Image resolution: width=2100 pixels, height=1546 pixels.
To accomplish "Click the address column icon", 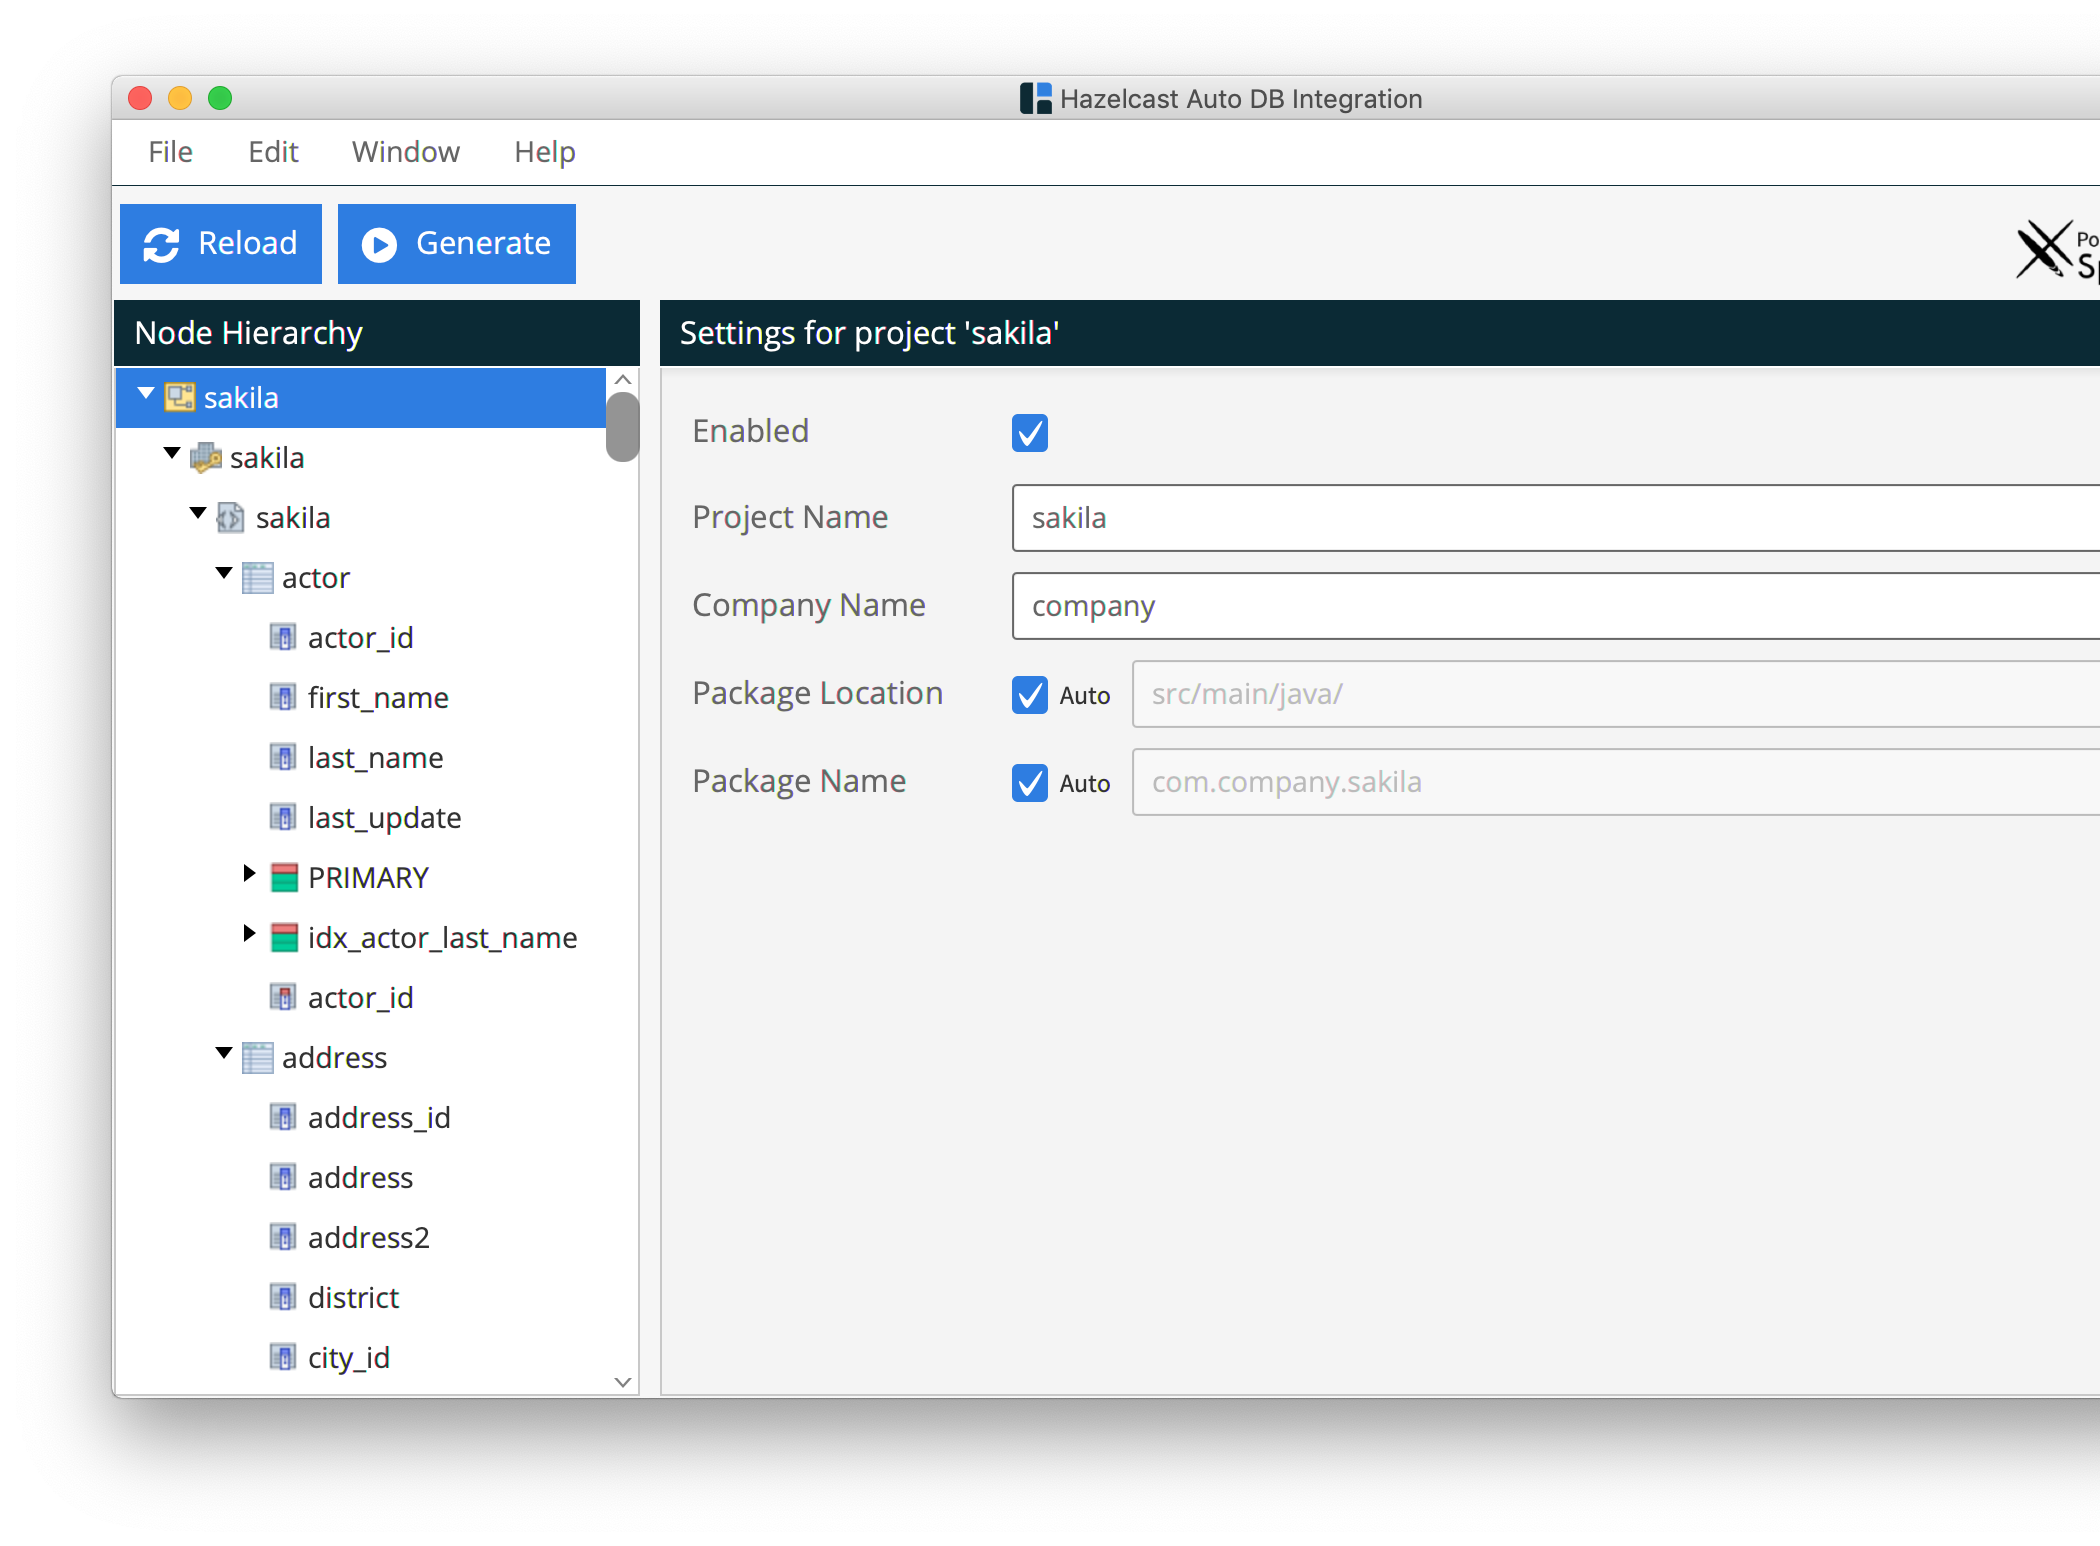I will [283, 1177].
